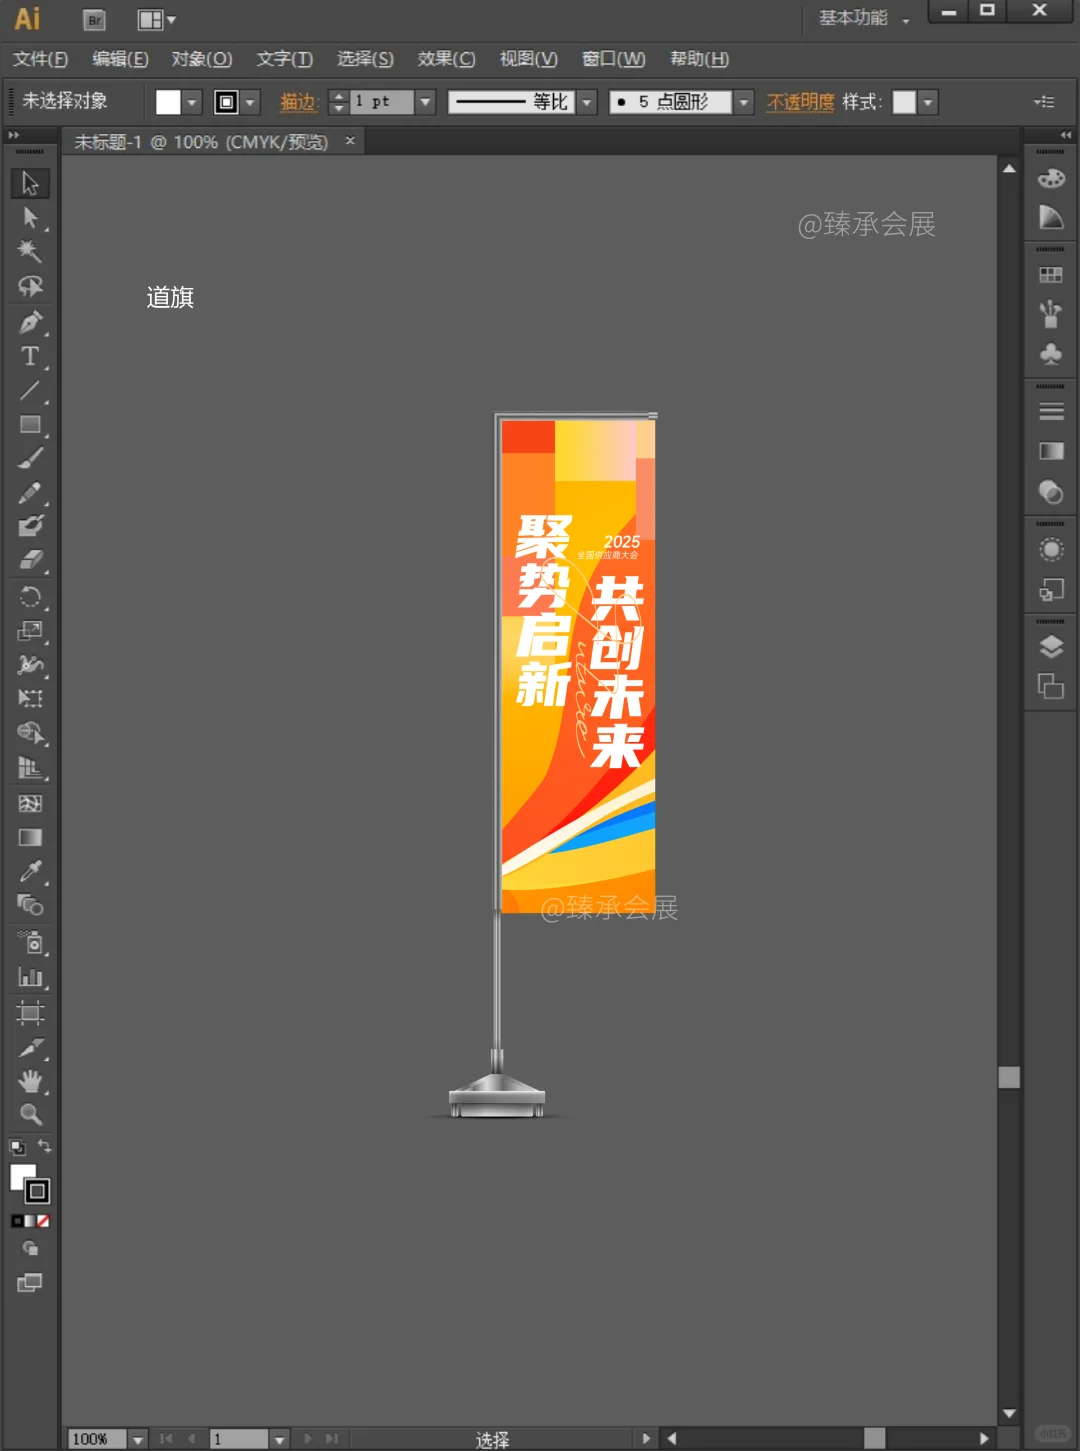1080x1451 pixels.
Task: Select the 未标题-1 document tab
Action: 200,141
